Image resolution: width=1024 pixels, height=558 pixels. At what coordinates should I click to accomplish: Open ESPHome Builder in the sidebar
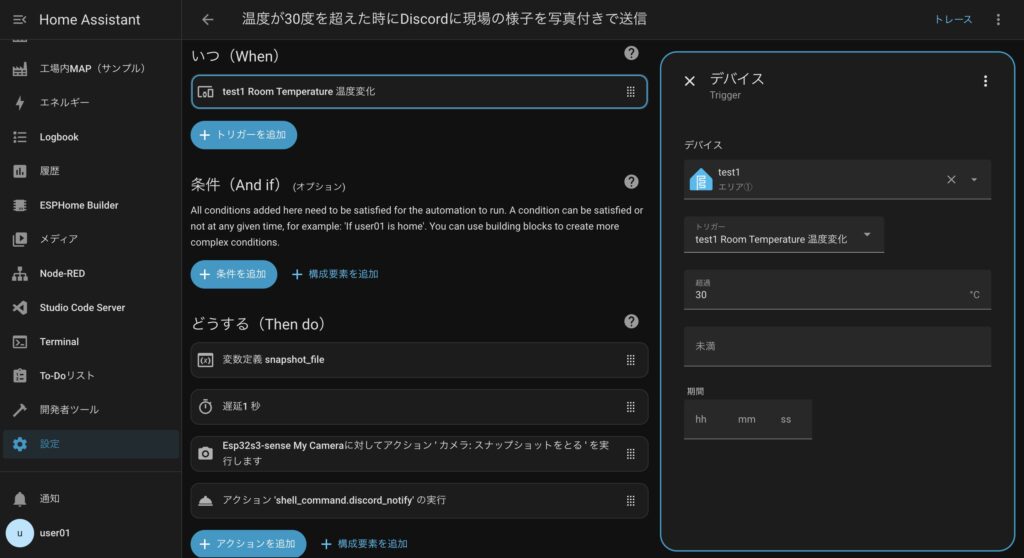[91, 205]
